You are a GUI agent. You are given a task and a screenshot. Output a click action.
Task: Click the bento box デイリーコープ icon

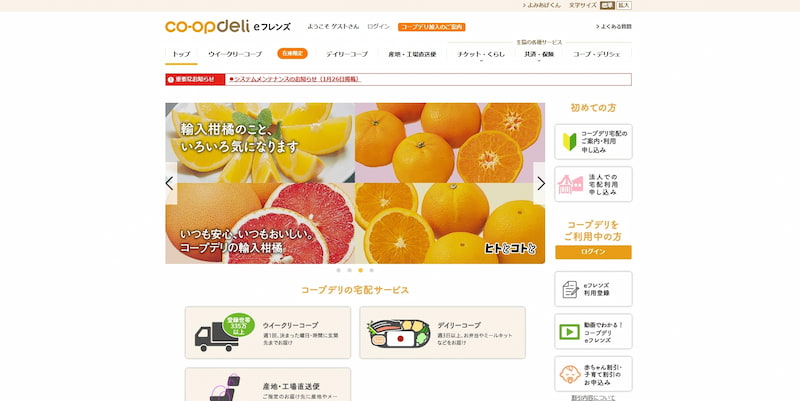[x=398, y=334]
